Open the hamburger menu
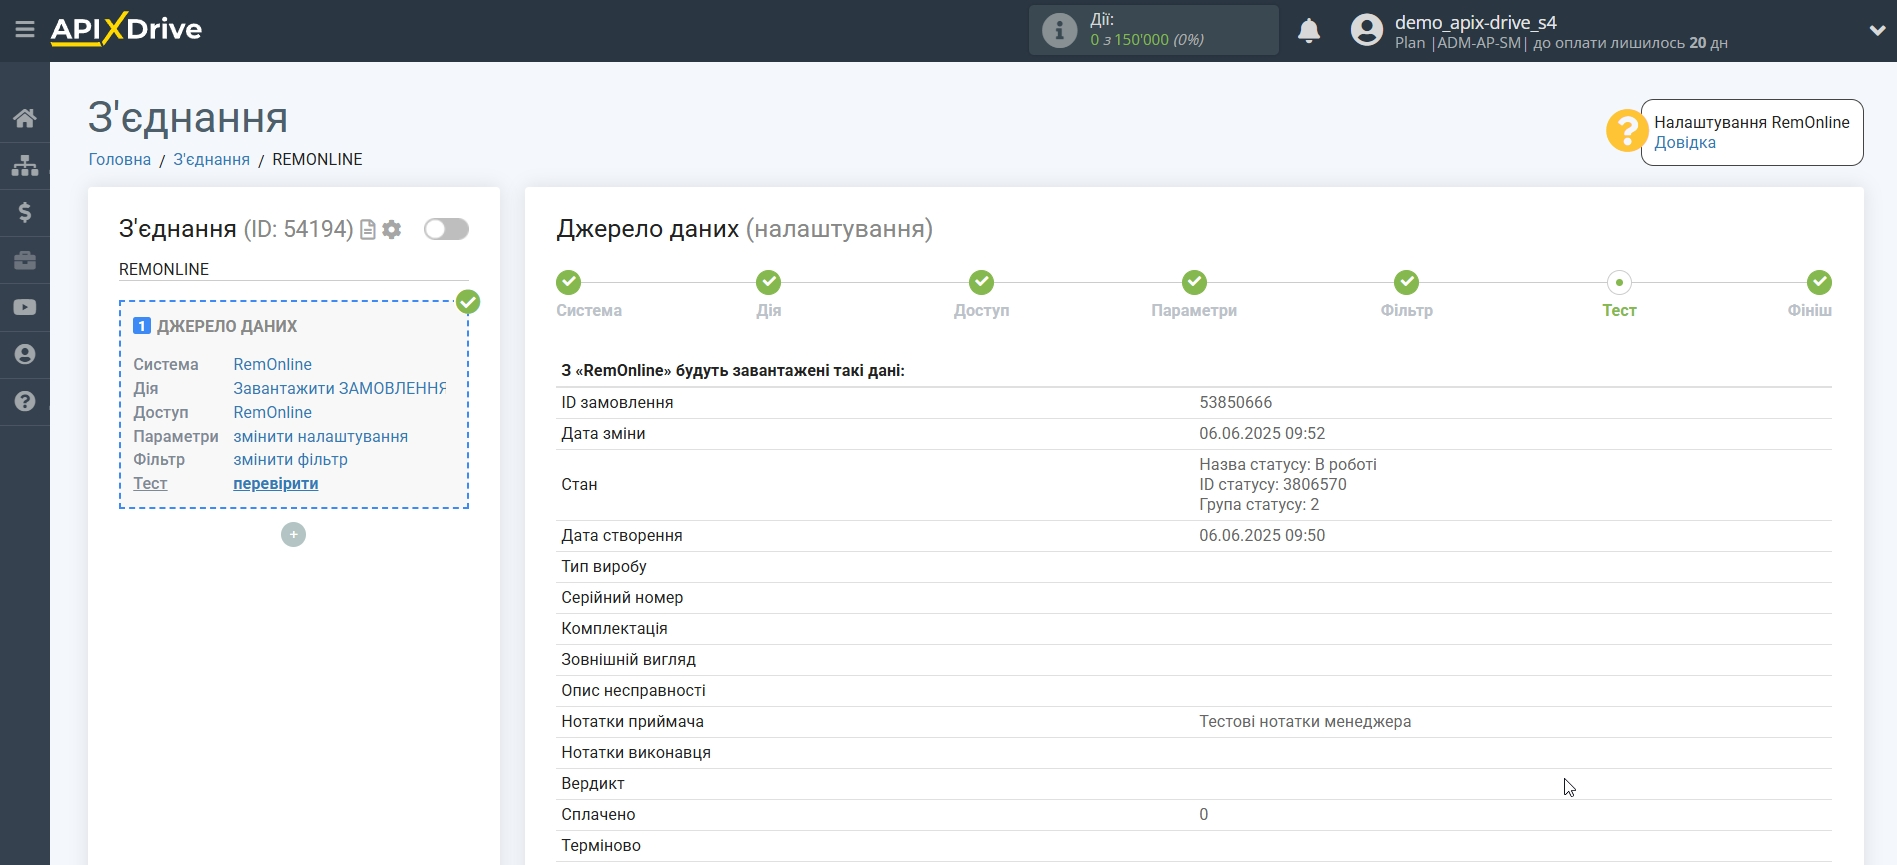Image resolution: width=1897 pixels, height=865 pixels. pos(25,30)
